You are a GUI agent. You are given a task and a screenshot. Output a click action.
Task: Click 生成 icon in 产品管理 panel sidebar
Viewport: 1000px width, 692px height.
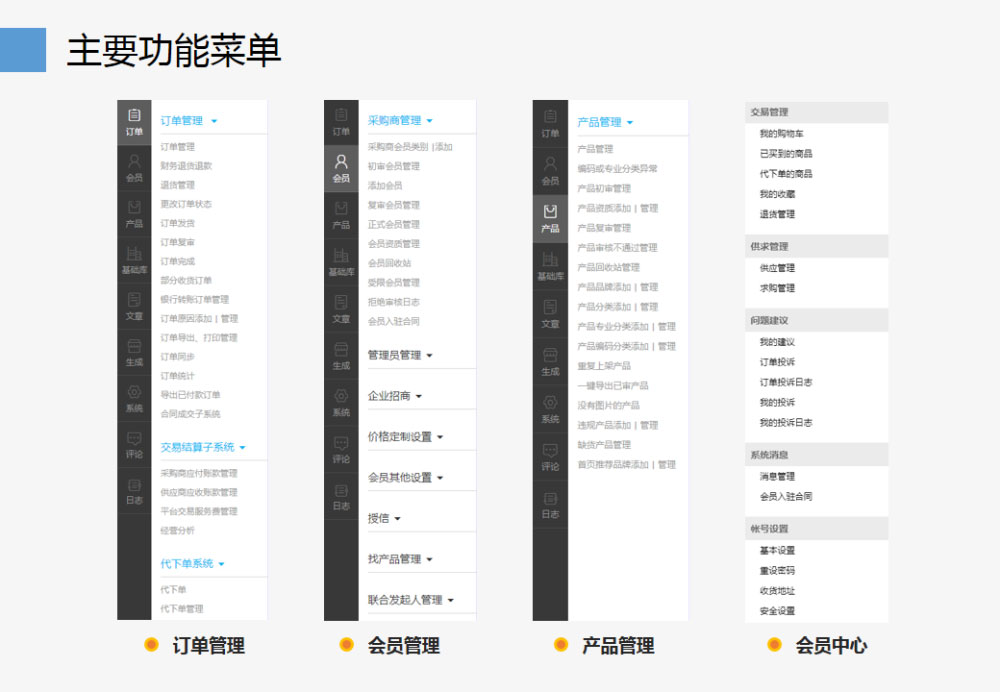[x=550, y=362]
